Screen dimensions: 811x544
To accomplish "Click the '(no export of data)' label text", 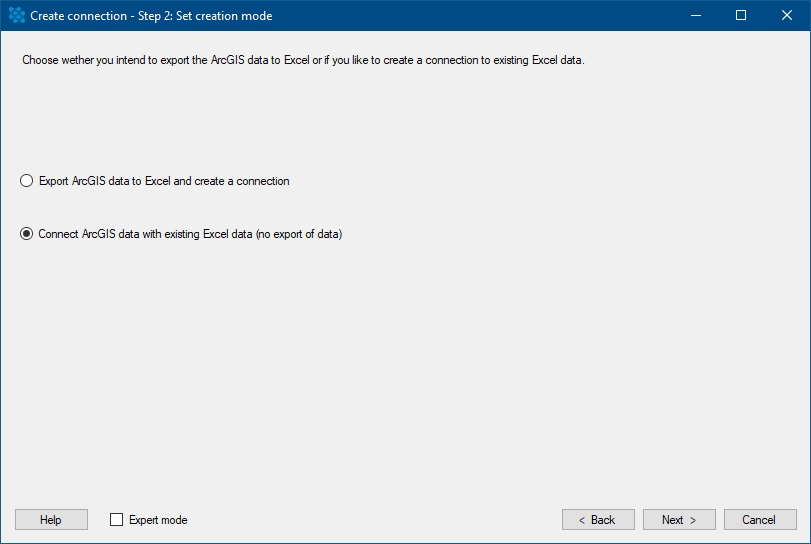I will click(299, 234).
